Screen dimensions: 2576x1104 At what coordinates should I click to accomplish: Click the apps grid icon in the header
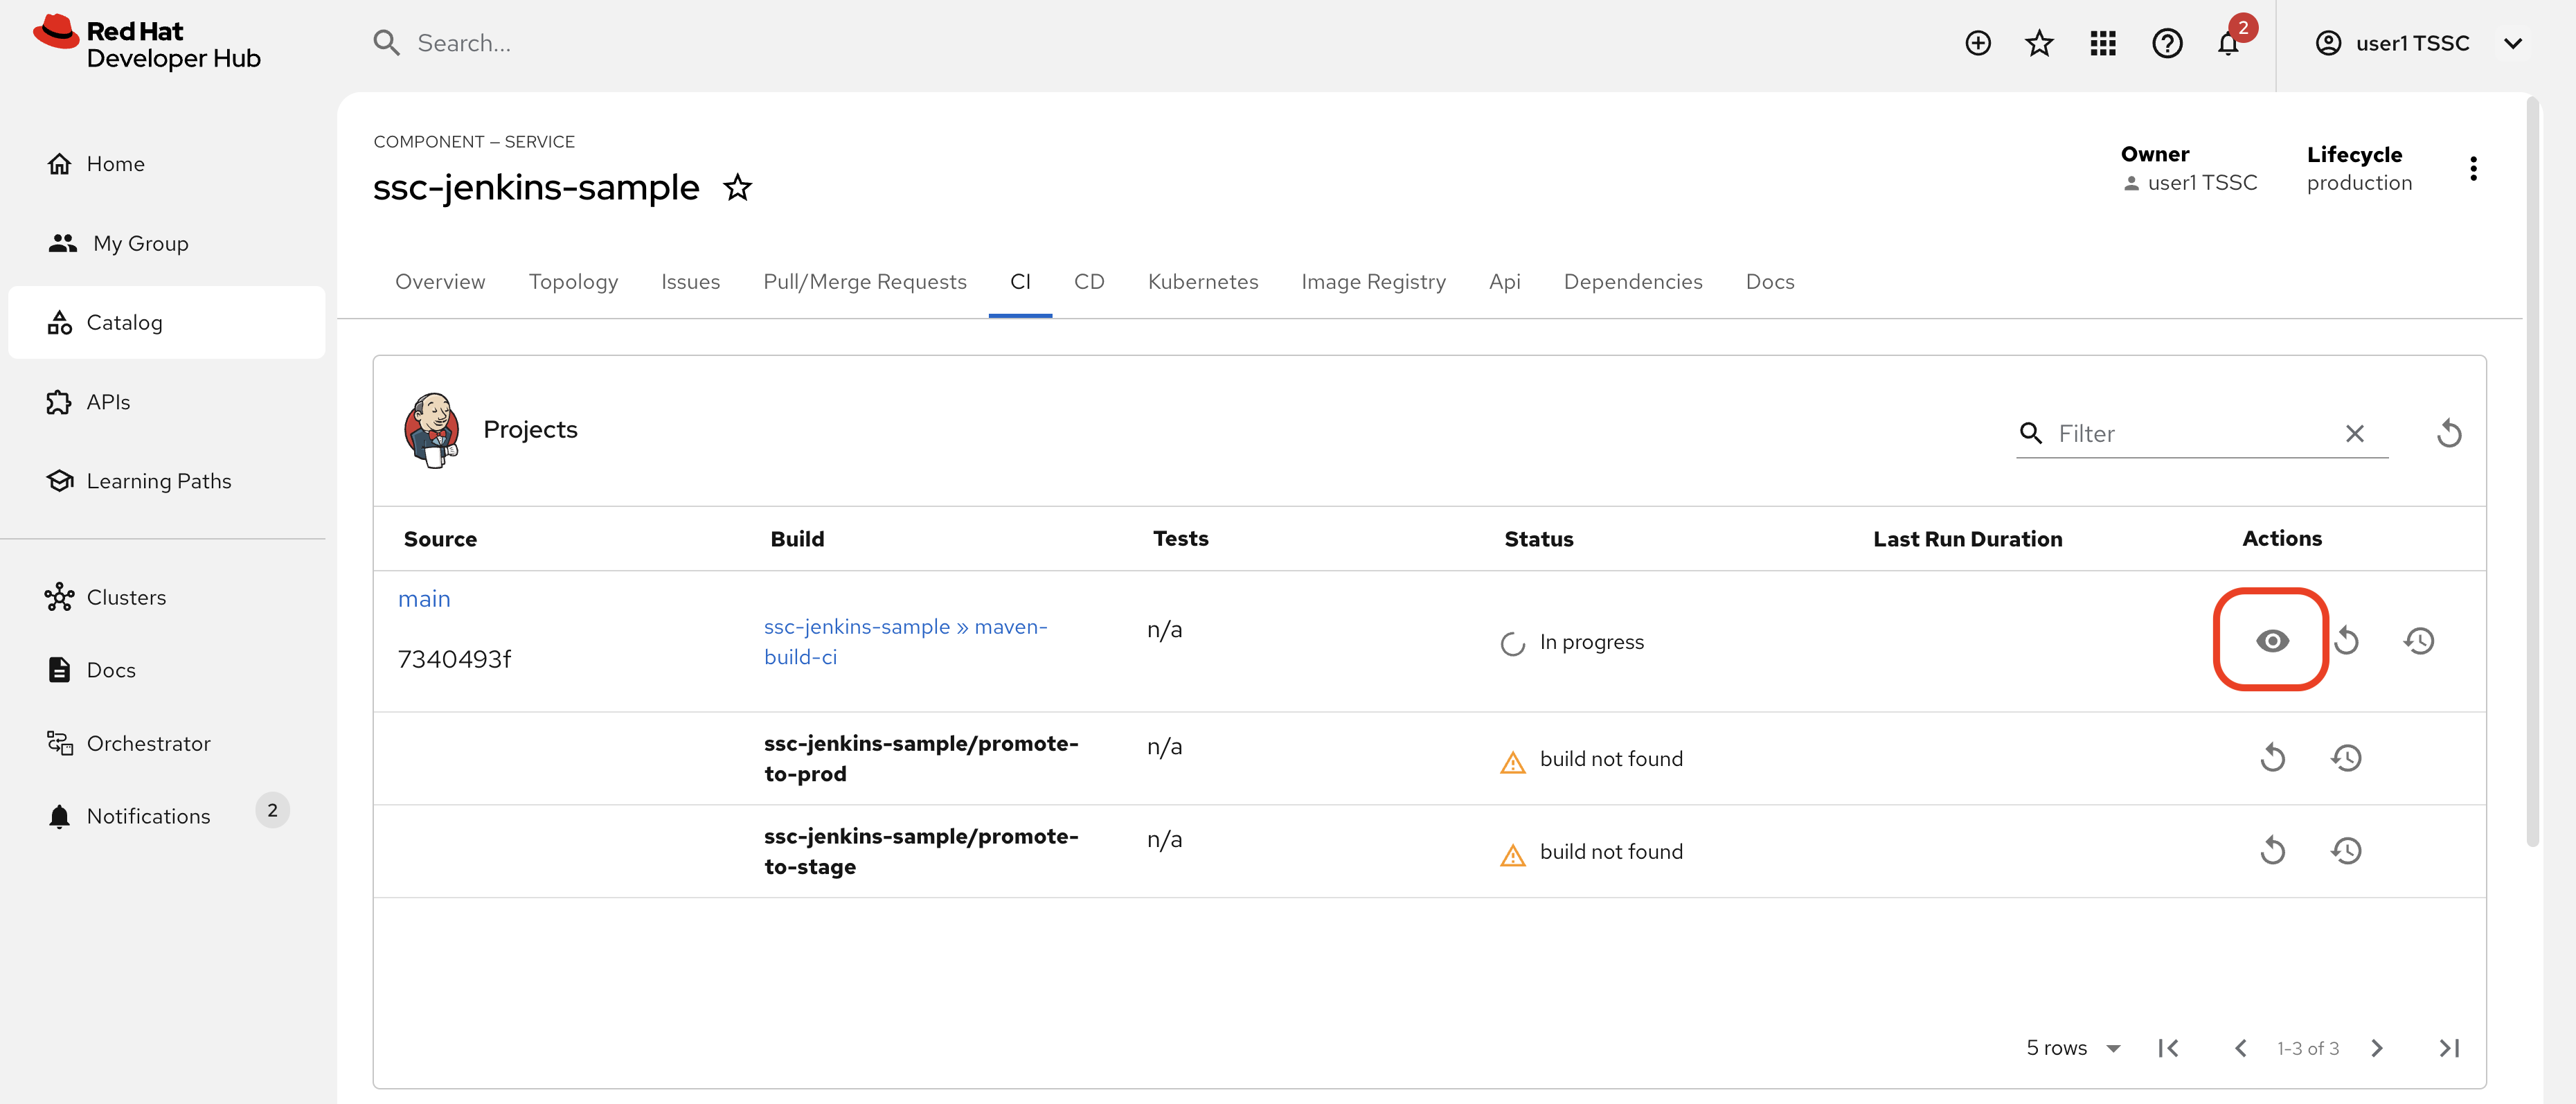pos(2103,43)
